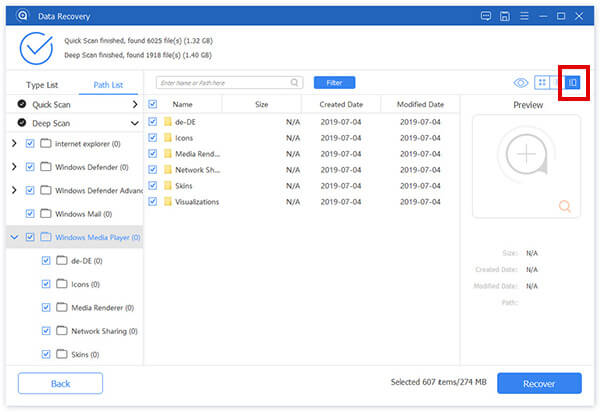Click the Quick Scan status bullet icon

click(22, 104)
